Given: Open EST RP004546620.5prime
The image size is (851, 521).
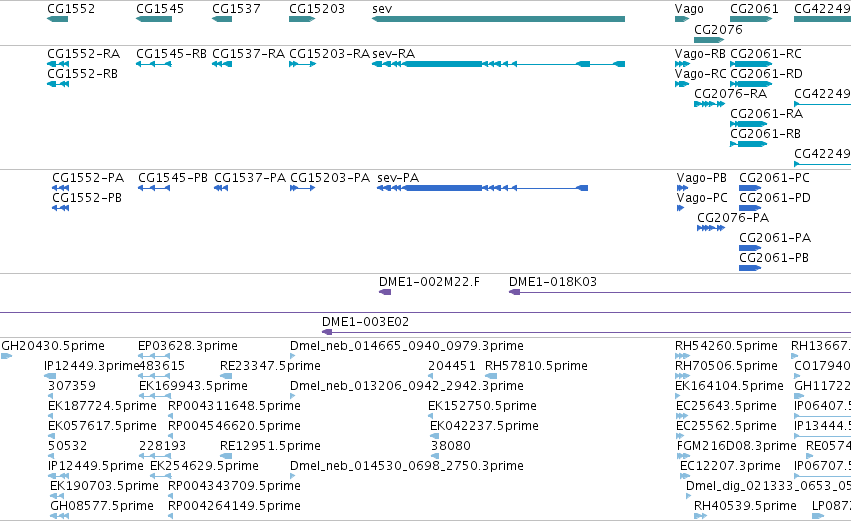Looking at the screenshot, I should (234, 427).
